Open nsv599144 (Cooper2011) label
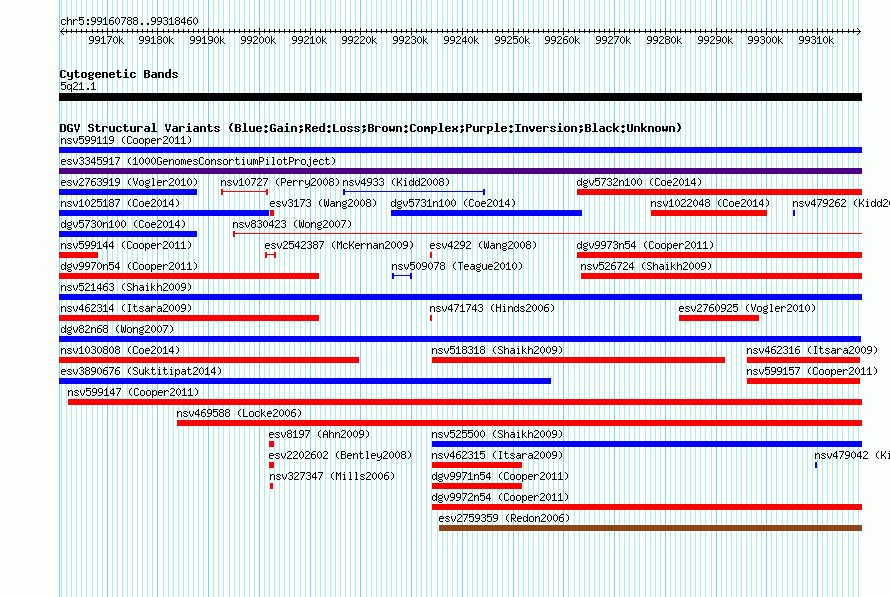This screenshot has width=890, height=597. tap(126, 245)
